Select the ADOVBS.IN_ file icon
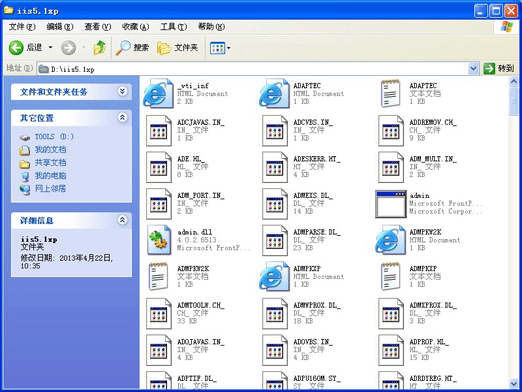Image resolution: width=522 pixels, height=392 pixels. 275,350
